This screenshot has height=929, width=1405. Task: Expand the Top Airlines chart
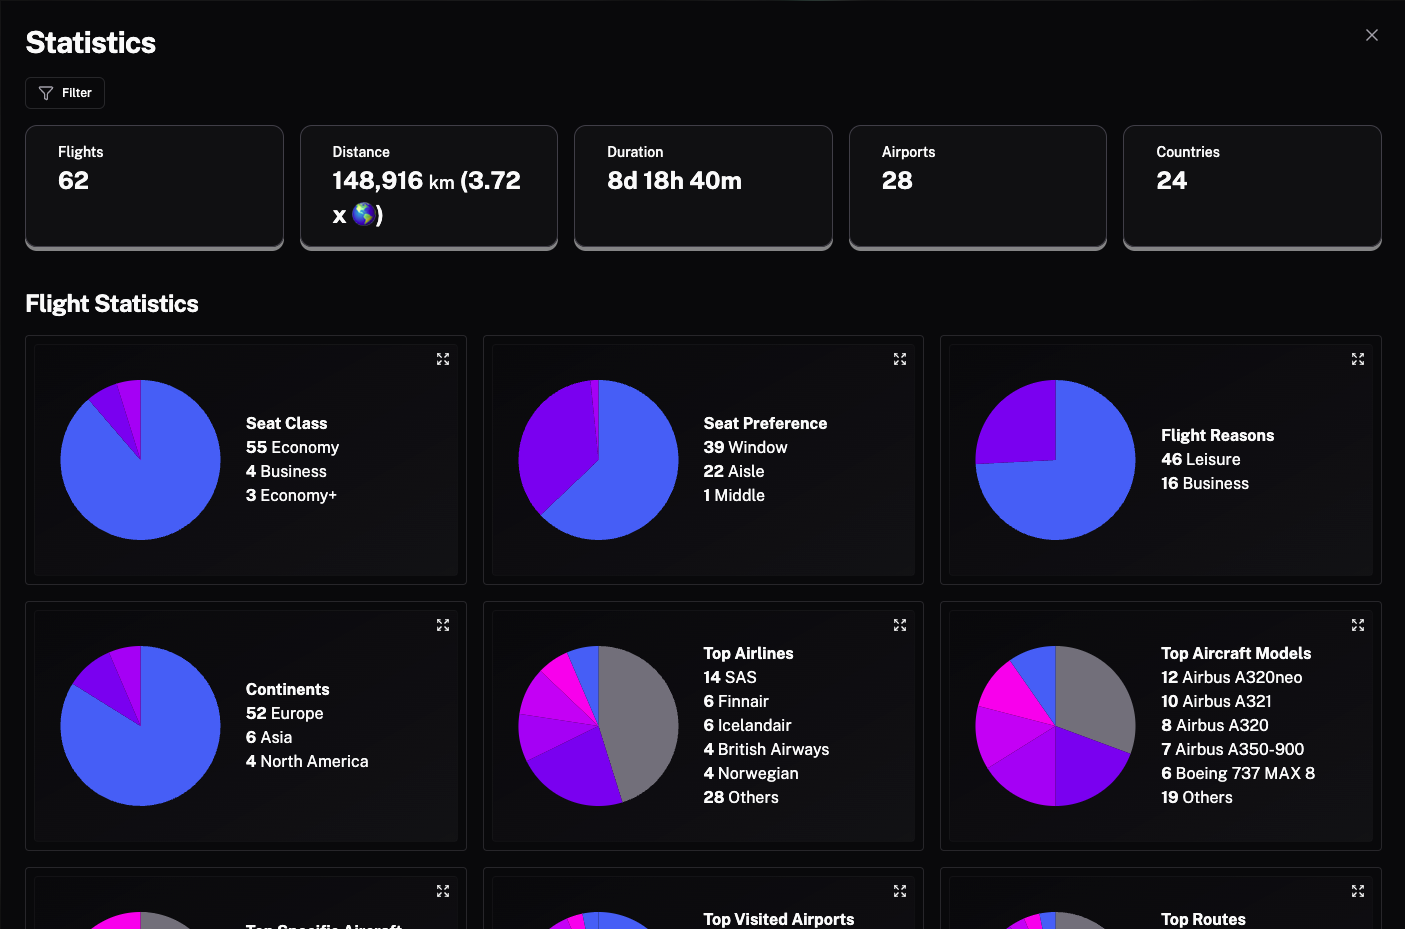click(x=900, y=625)
